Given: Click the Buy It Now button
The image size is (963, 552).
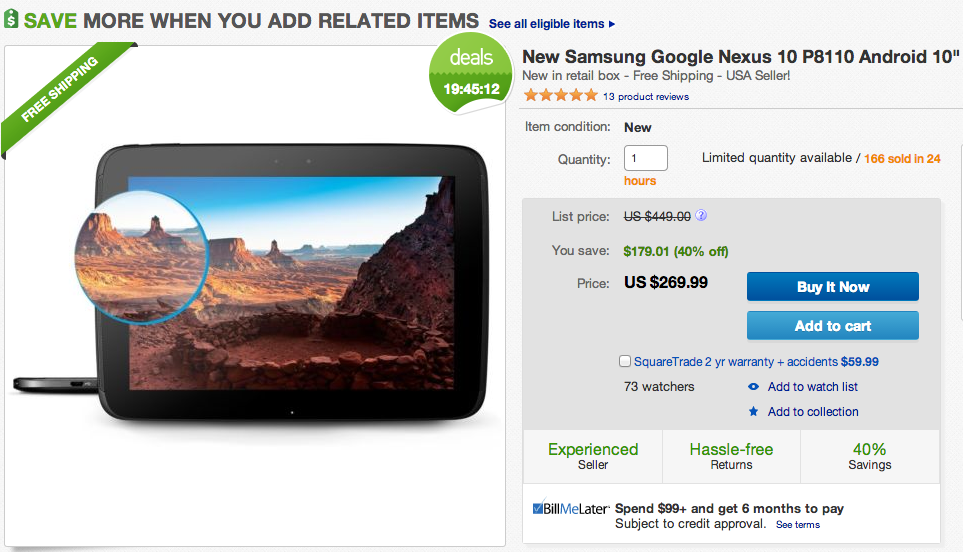Looking at the screenshot, I should click(x=832, y=287).
